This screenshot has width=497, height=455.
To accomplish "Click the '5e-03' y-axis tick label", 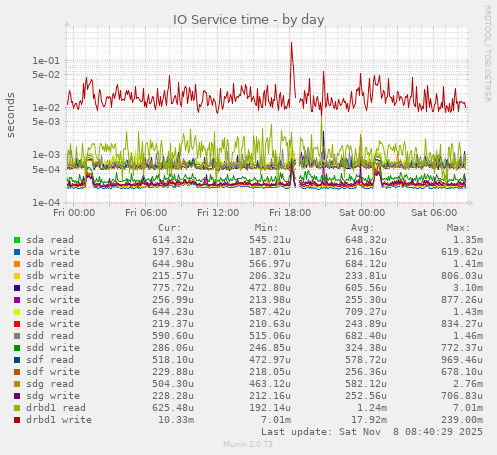I will point(46,121).
